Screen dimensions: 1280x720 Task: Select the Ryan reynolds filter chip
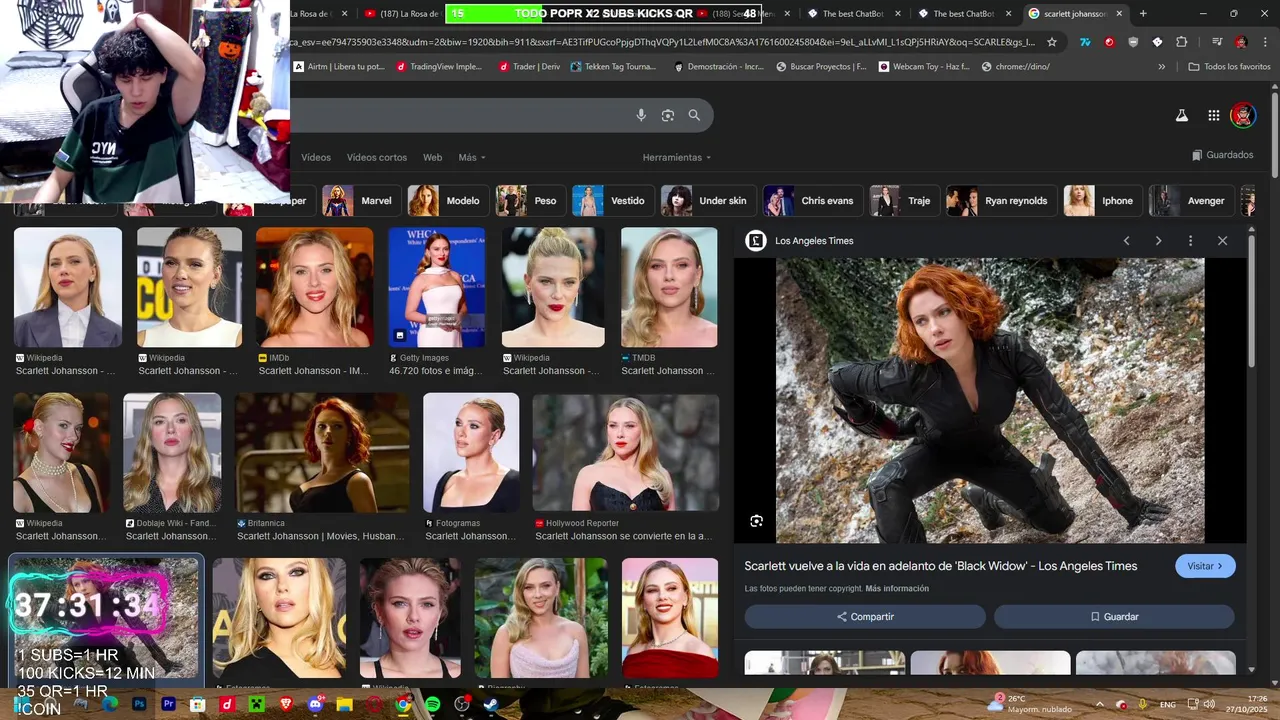click(1002, 201)
